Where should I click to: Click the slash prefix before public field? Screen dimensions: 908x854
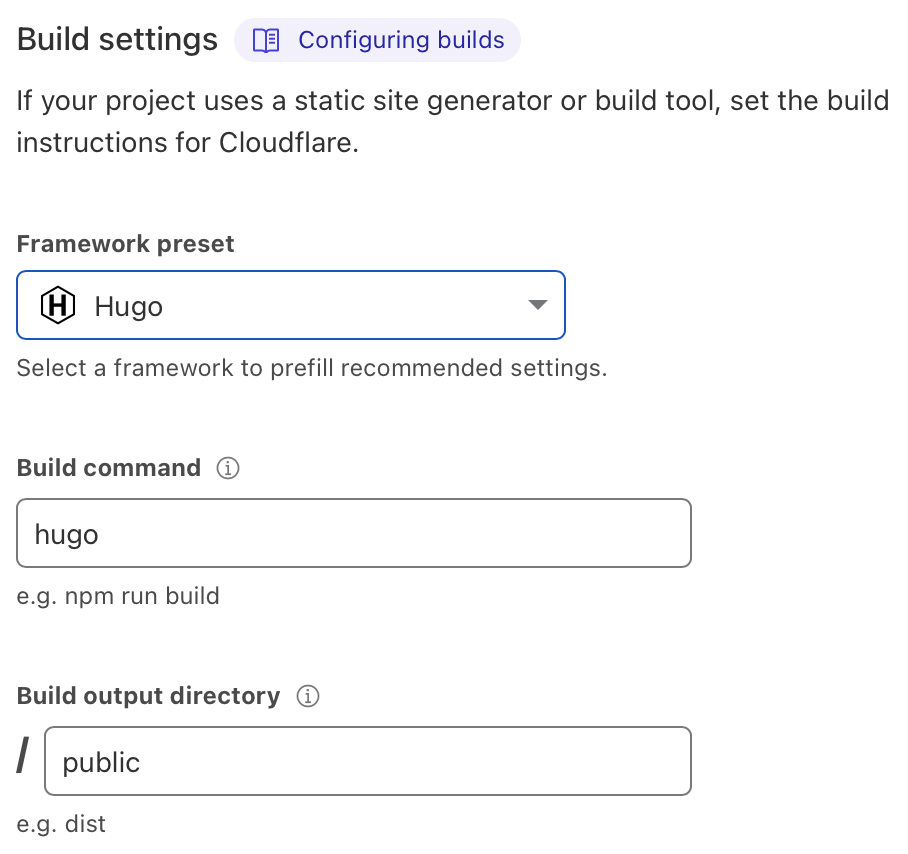pyautogui.click(x=23, y=755)
